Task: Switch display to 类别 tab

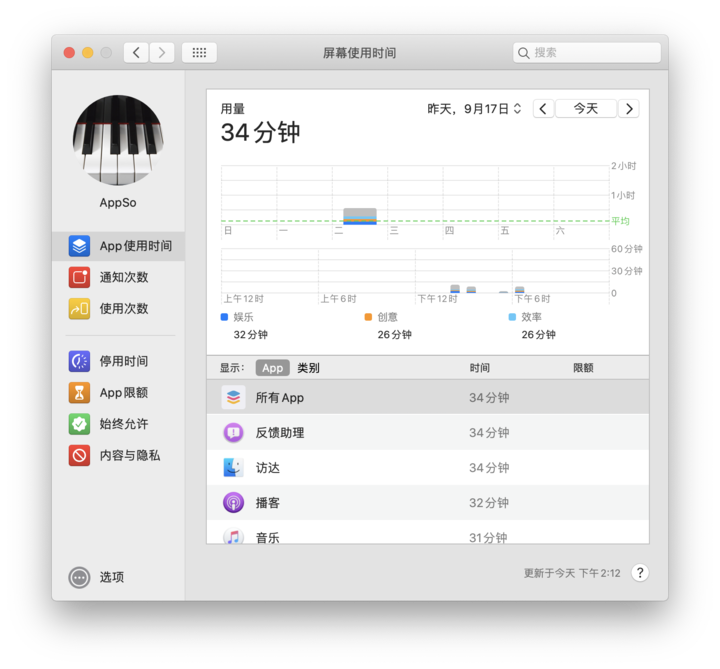Action: (x=308, y=368)
